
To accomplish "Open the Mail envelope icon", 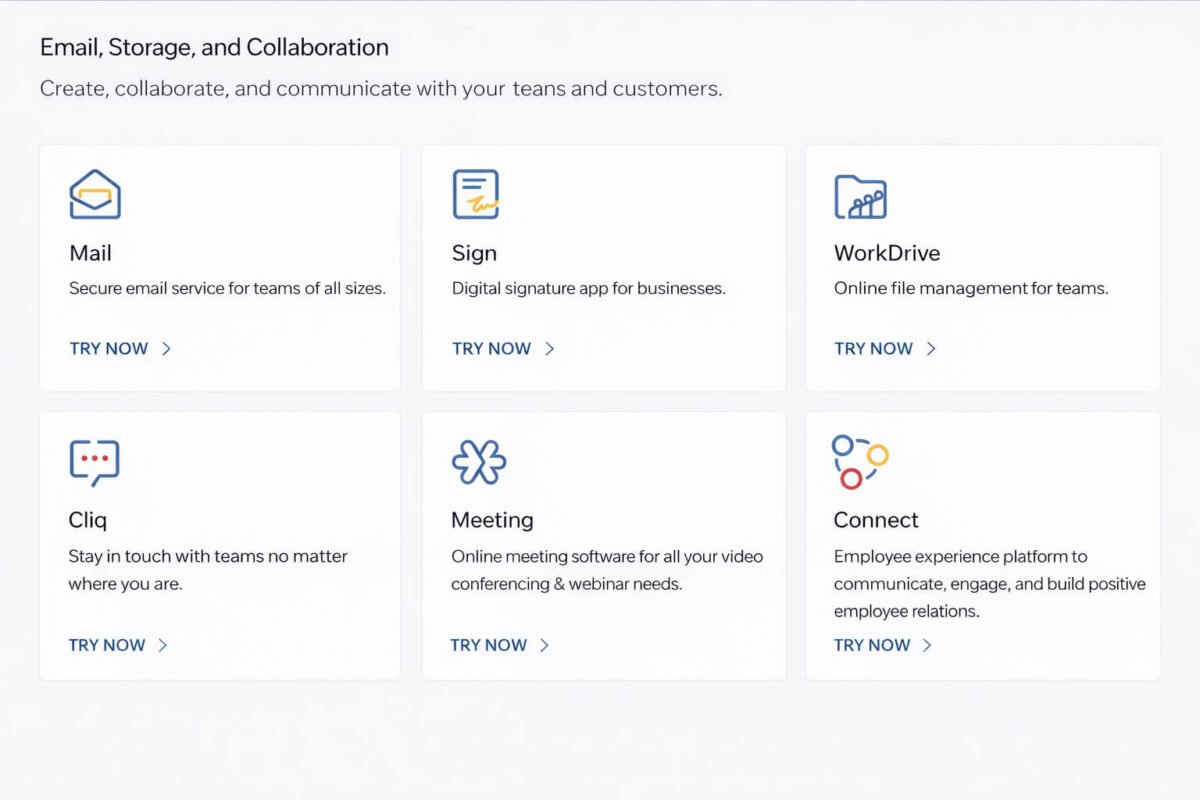I will [95, 194].
